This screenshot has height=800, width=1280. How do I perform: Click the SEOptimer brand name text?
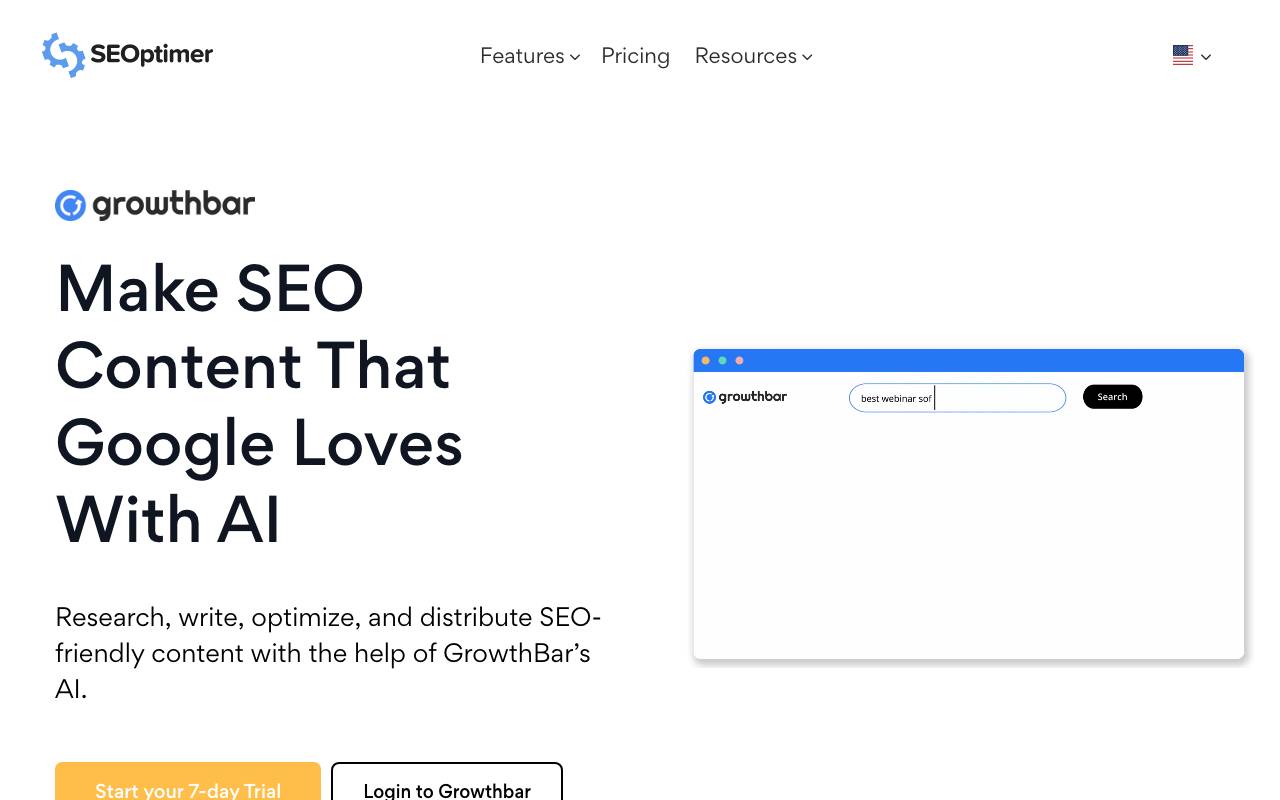151,55
